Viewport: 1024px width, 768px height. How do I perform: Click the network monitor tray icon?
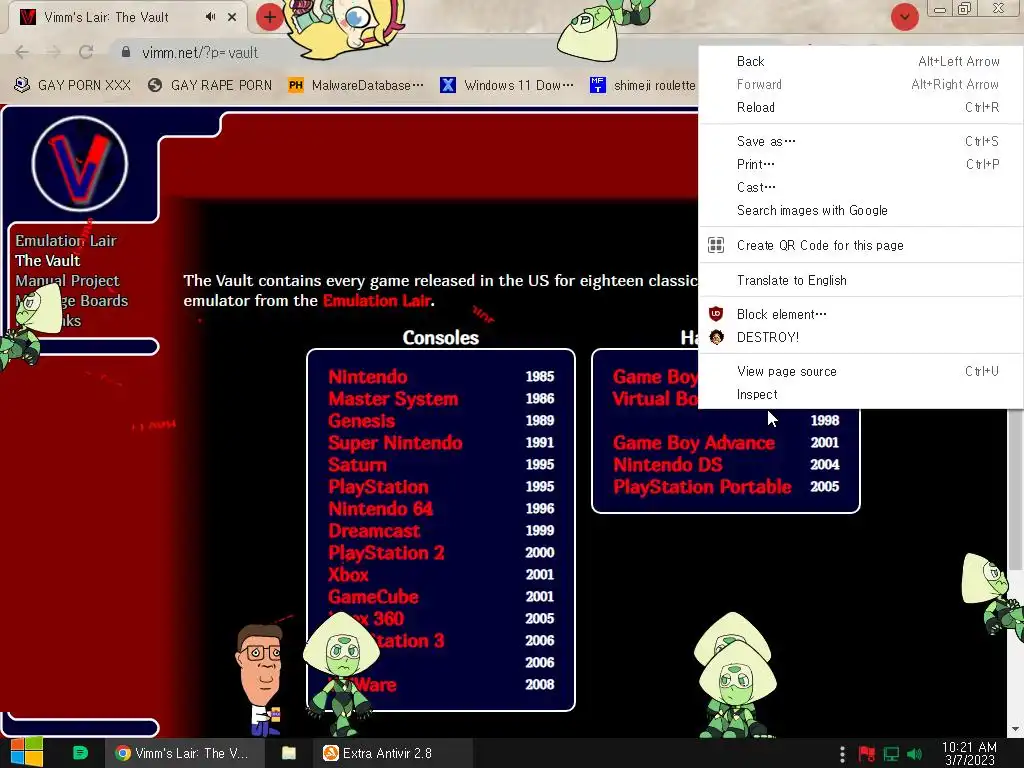891,754
